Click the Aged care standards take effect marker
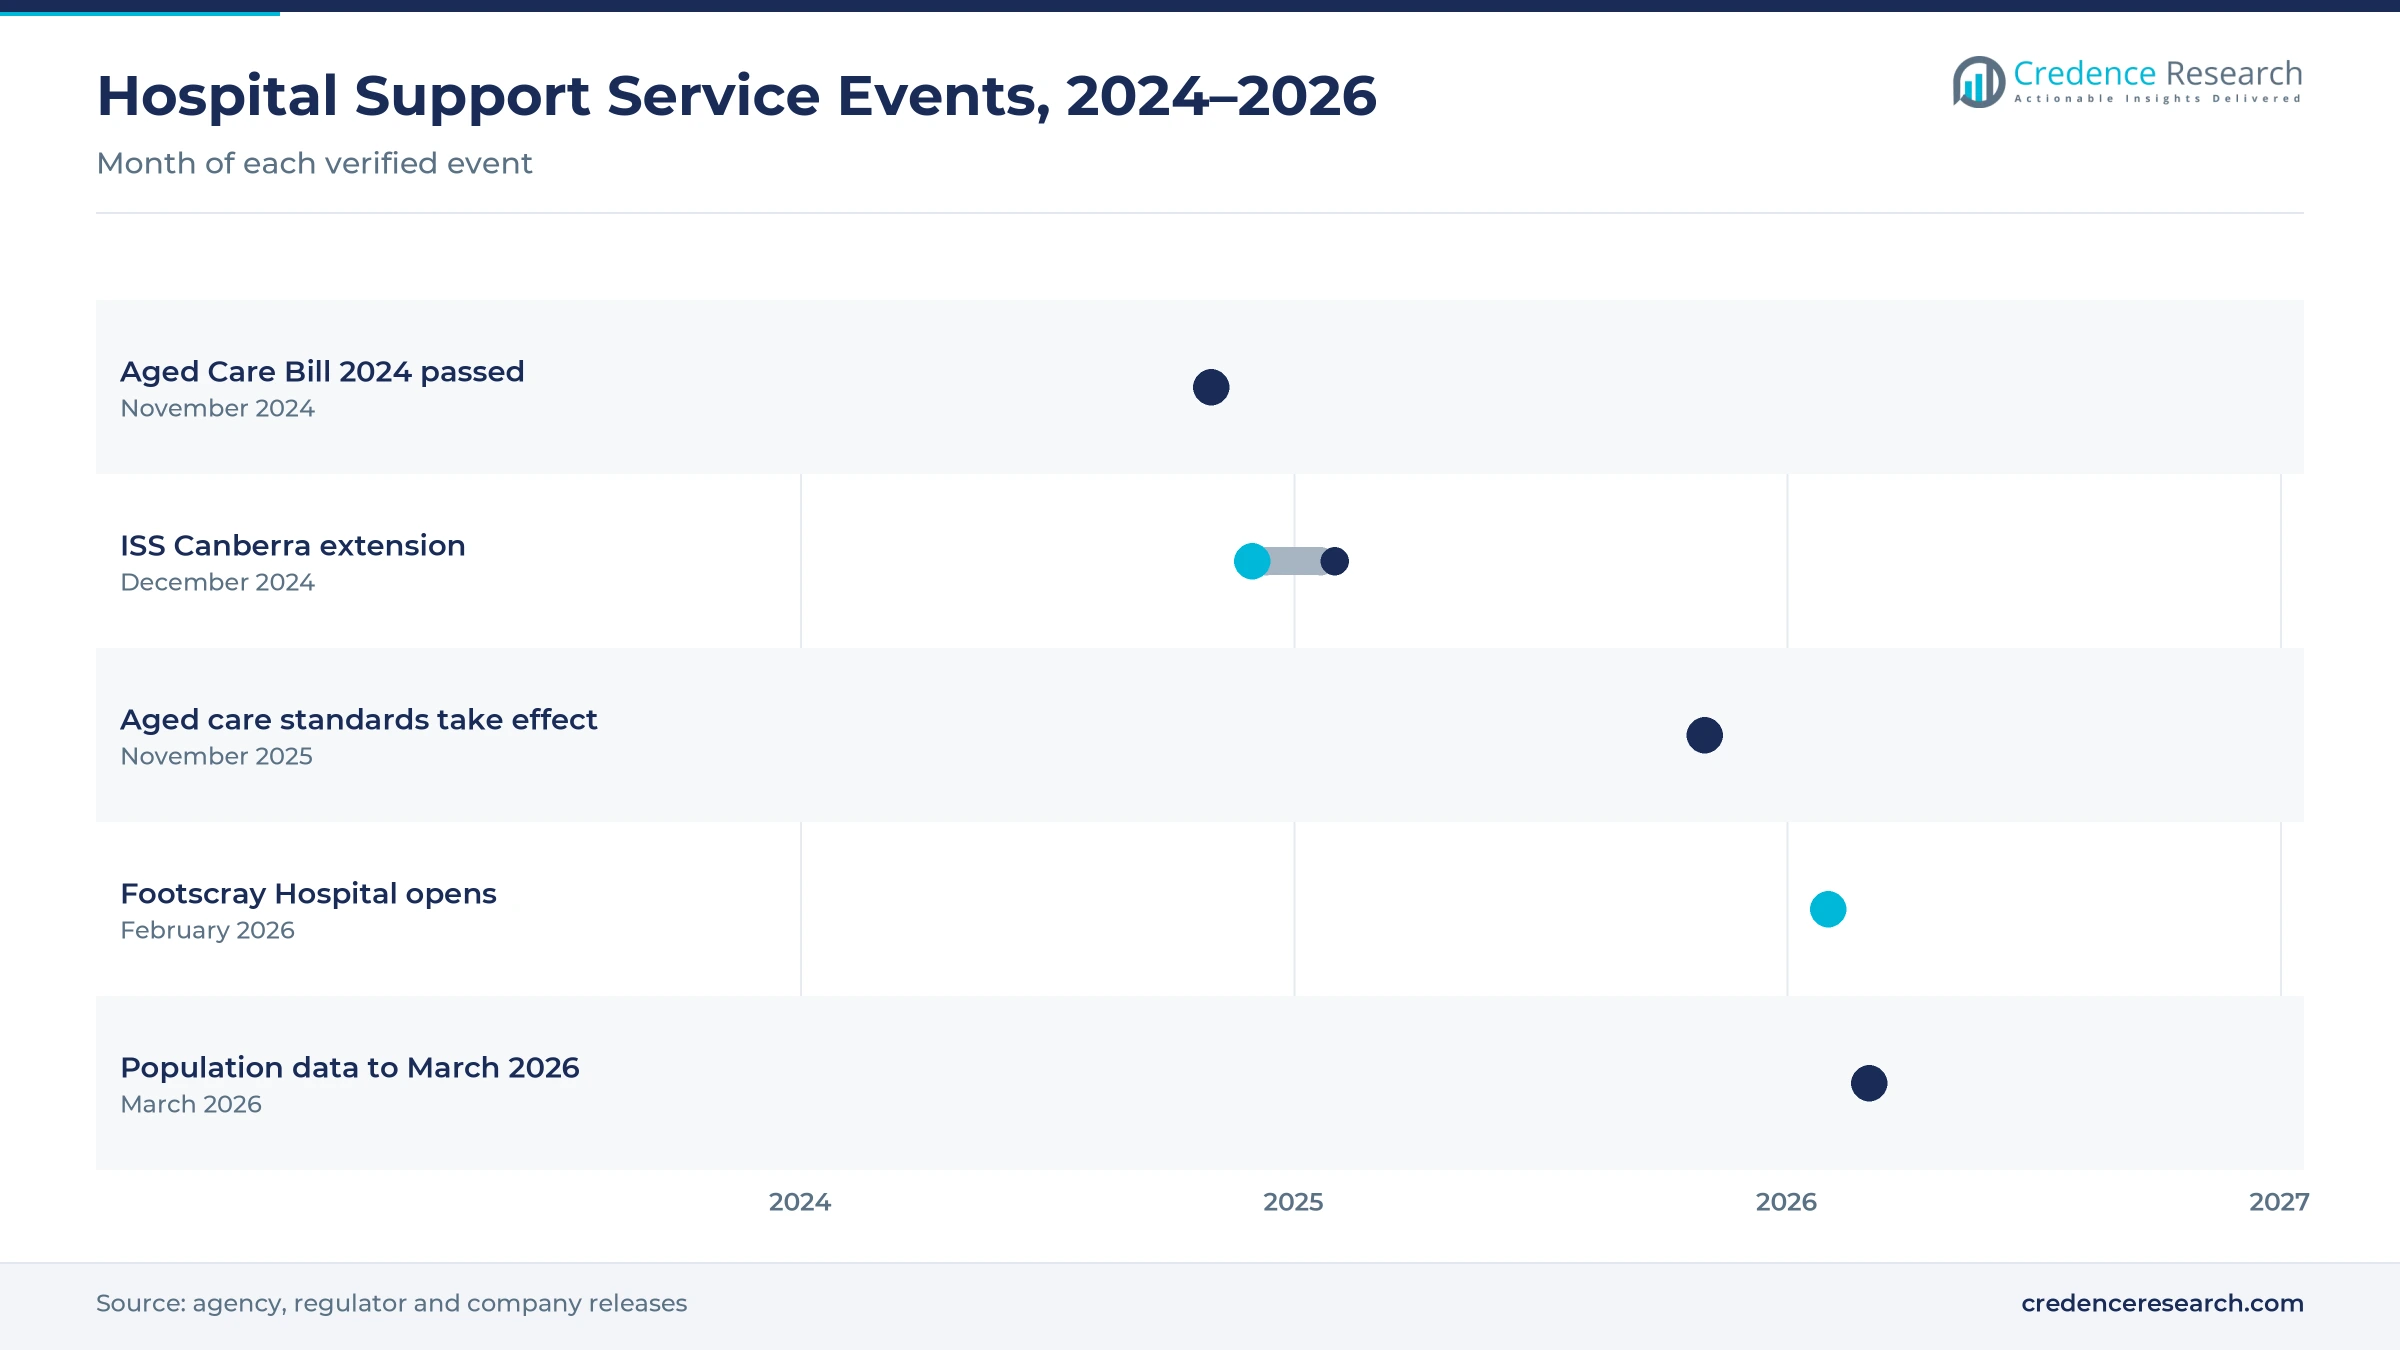This screenshot has width=2400, height=1350. (x=1705, y=735)
